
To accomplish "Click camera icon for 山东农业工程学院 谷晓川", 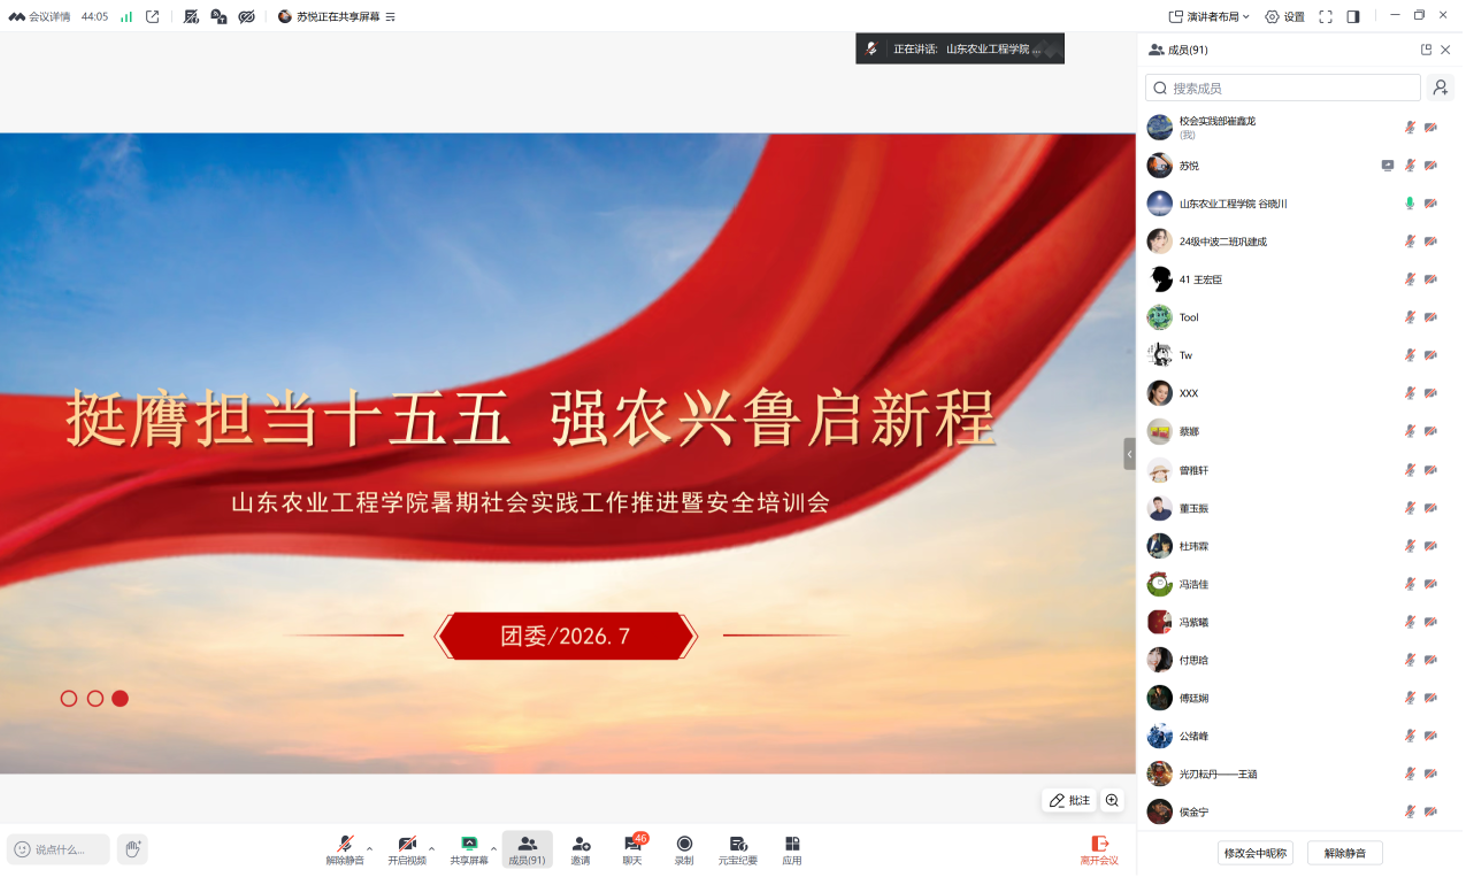I will (x=1431, y=203).
